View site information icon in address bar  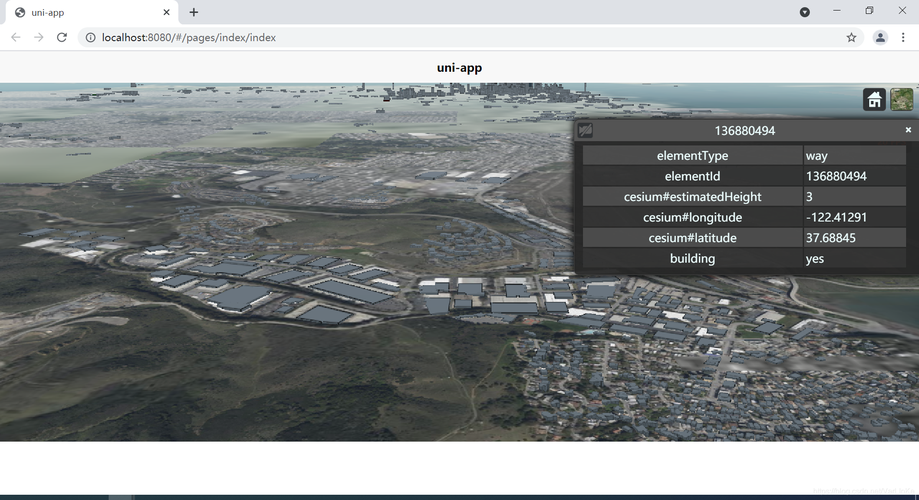coord(90,38)
